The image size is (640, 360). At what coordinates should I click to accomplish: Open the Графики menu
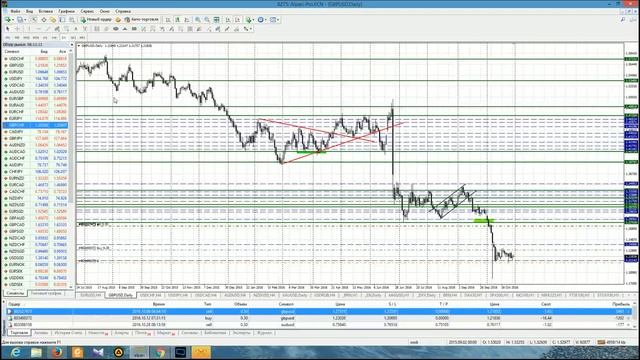point(66,11)
